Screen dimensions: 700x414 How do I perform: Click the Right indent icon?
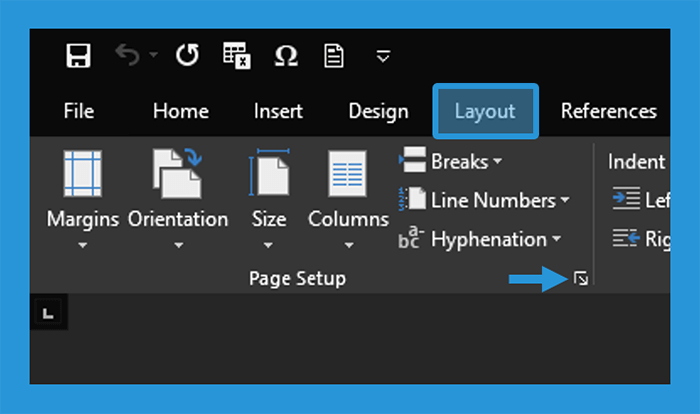626,238
